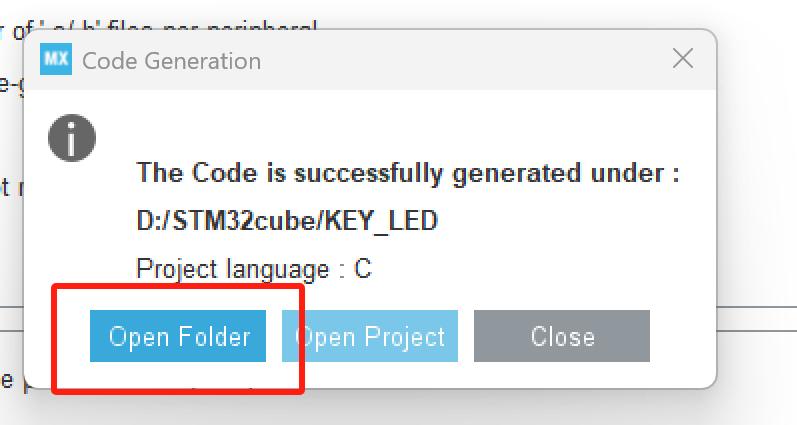Click the Open Project button

click(370, 336)
